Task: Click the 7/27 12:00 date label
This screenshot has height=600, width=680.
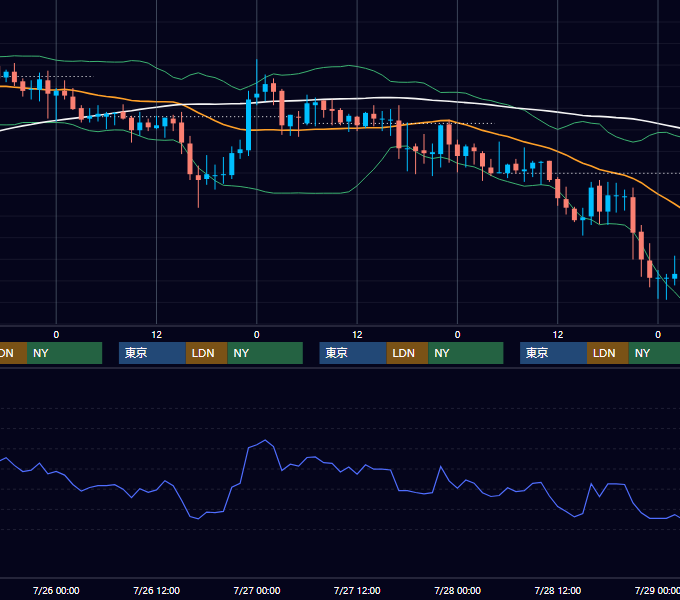Action: click(357, 590)
